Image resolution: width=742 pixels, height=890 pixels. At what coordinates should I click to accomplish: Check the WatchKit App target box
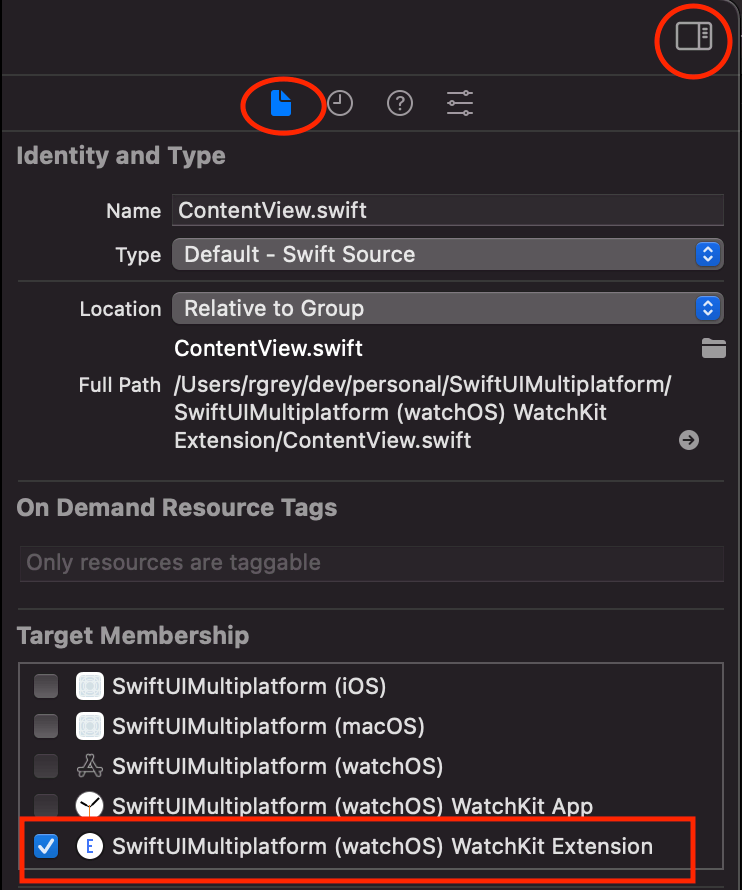tap(46, 806)
